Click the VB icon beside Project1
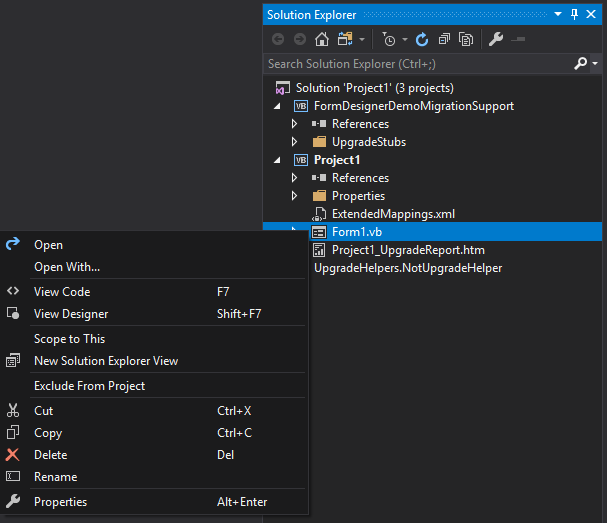Image resolution: width=607 pixels, height=523 pixels. 301,160
